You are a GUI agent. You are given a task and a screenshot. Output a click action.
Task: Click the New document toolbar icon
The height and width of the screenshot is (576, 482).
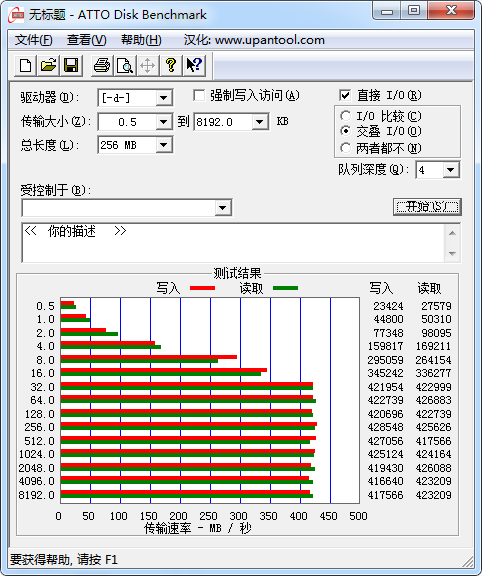coord(25,66)
